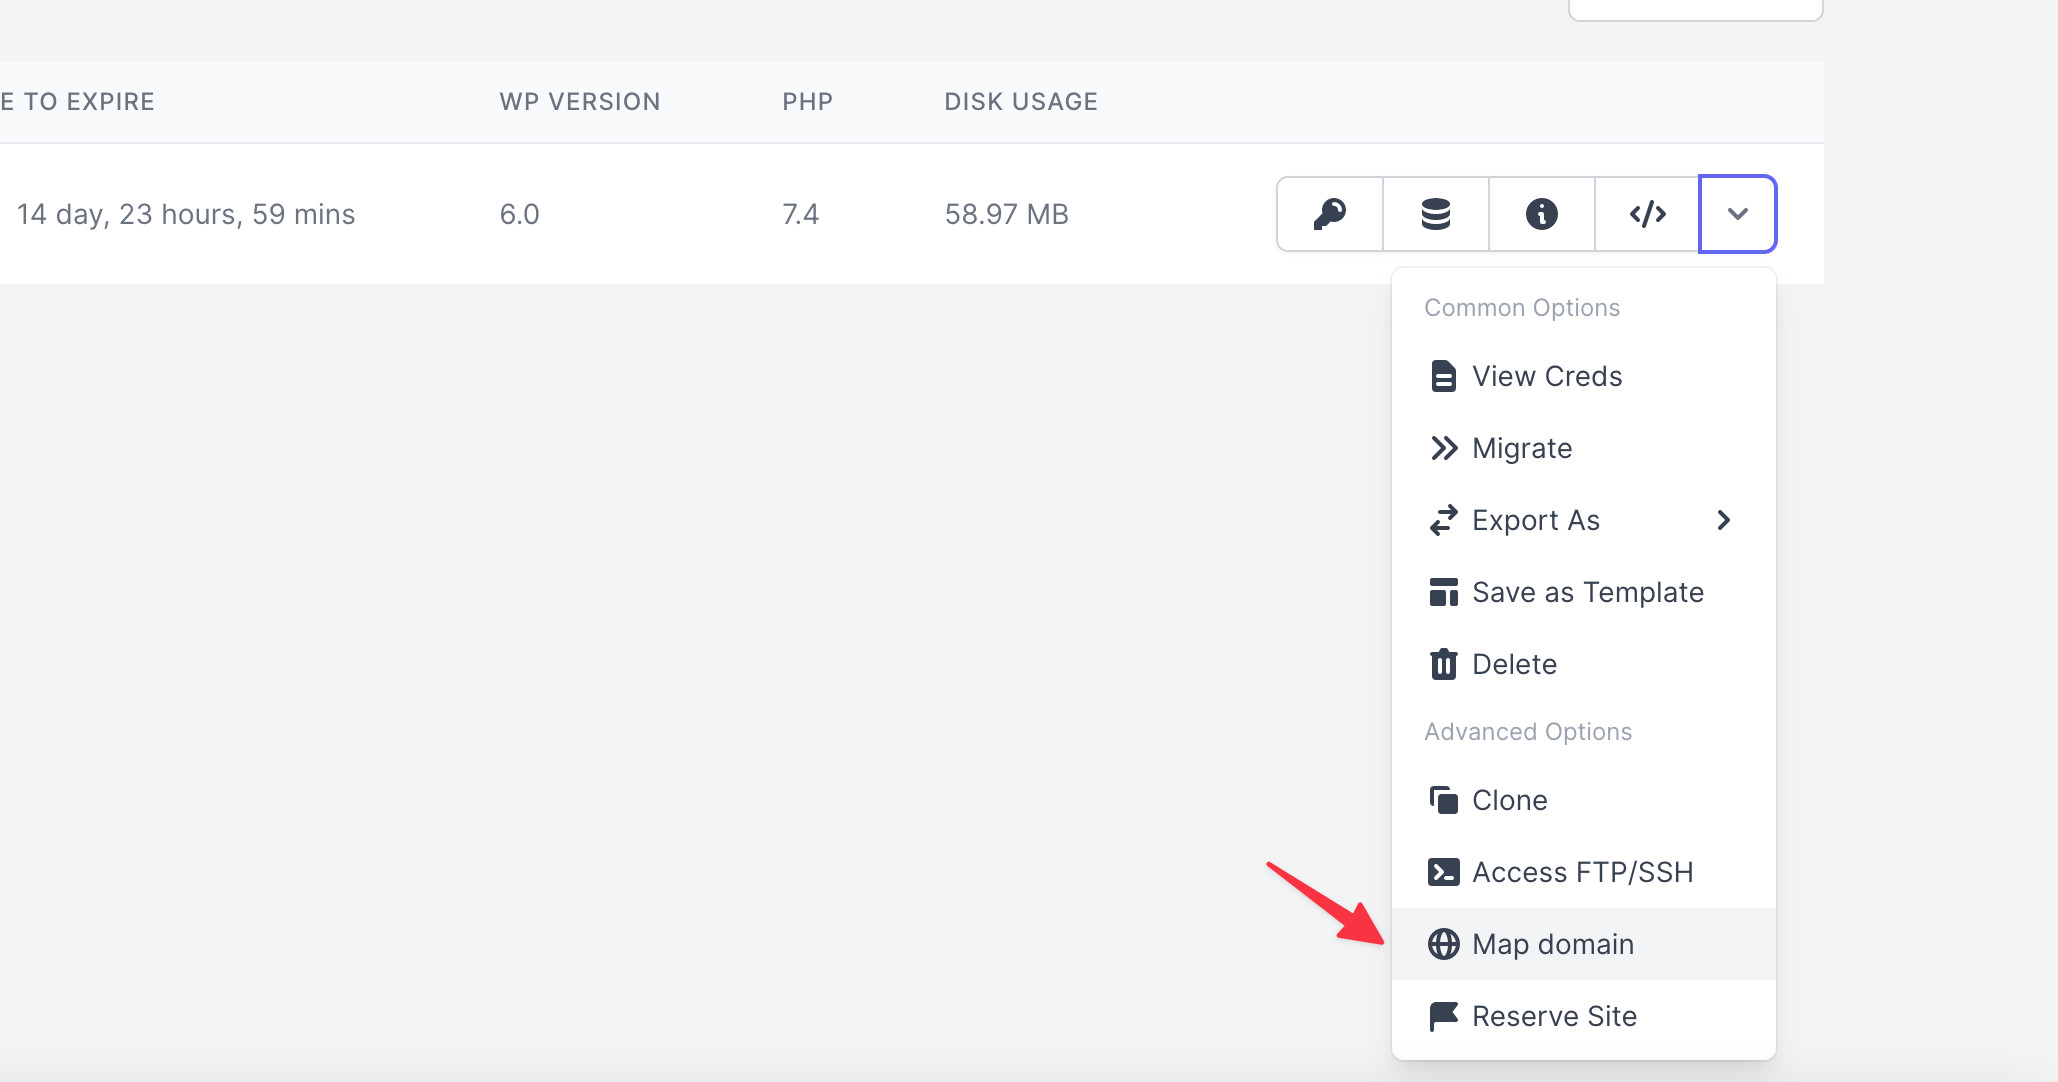Click the 6.0 WP version value
The image size is (2058, 1082).
(520, 214)
